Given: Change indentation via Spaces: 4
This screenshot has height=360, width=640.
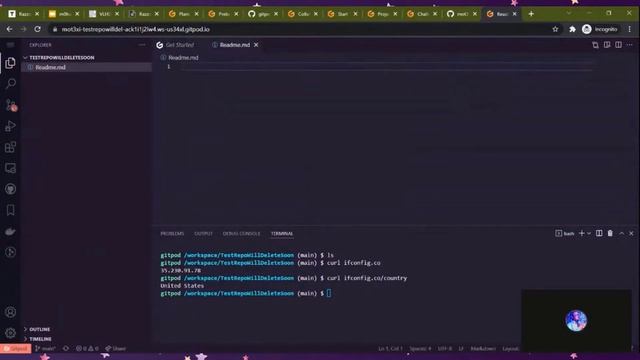Looking at the screenshot, I should coord(420,349).
